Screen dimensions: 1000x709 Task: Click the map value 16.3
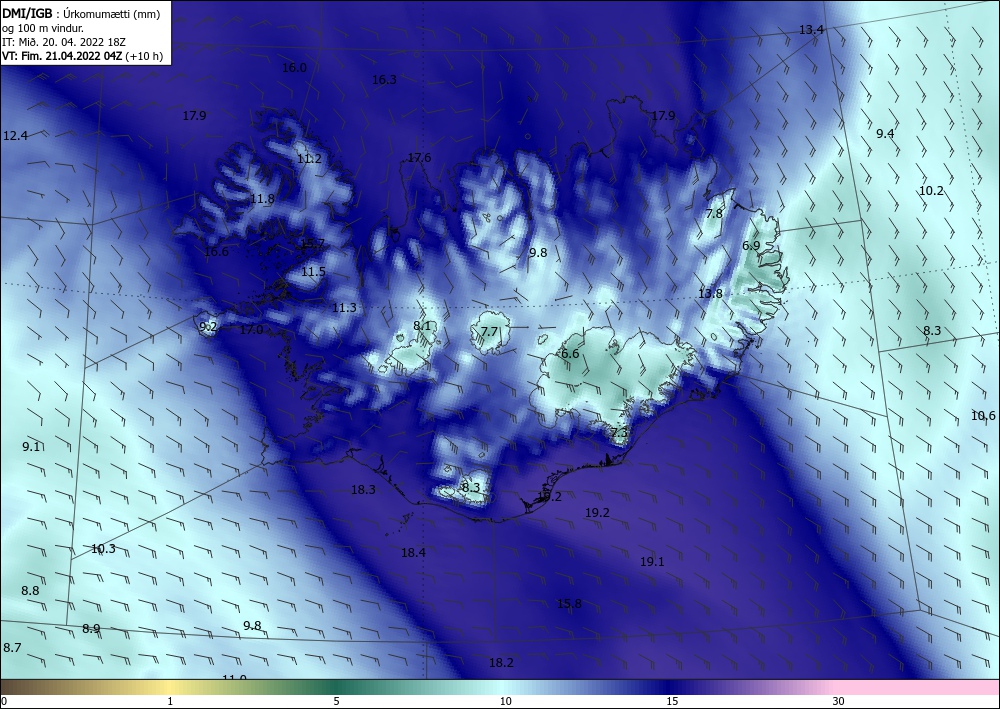pyautogui.click(x=384, y=80)
